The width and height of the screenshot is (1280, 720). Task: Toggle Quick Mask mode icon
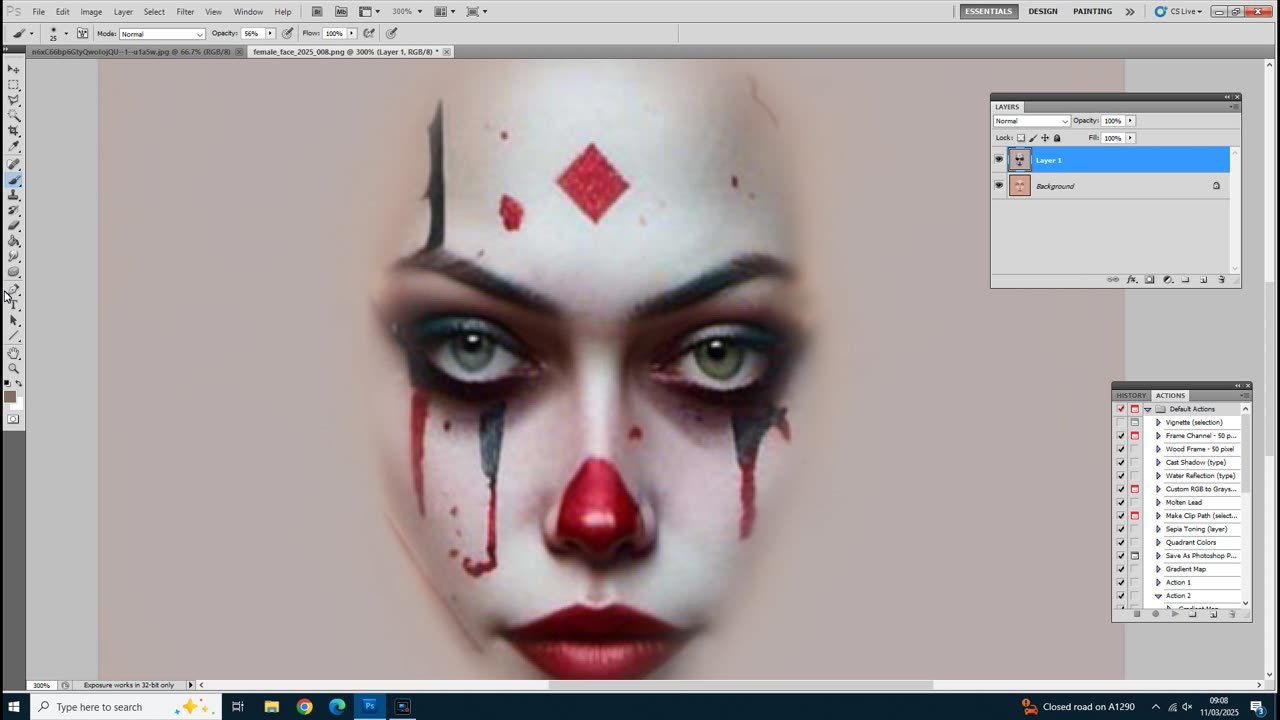click(x=13, y=418)
